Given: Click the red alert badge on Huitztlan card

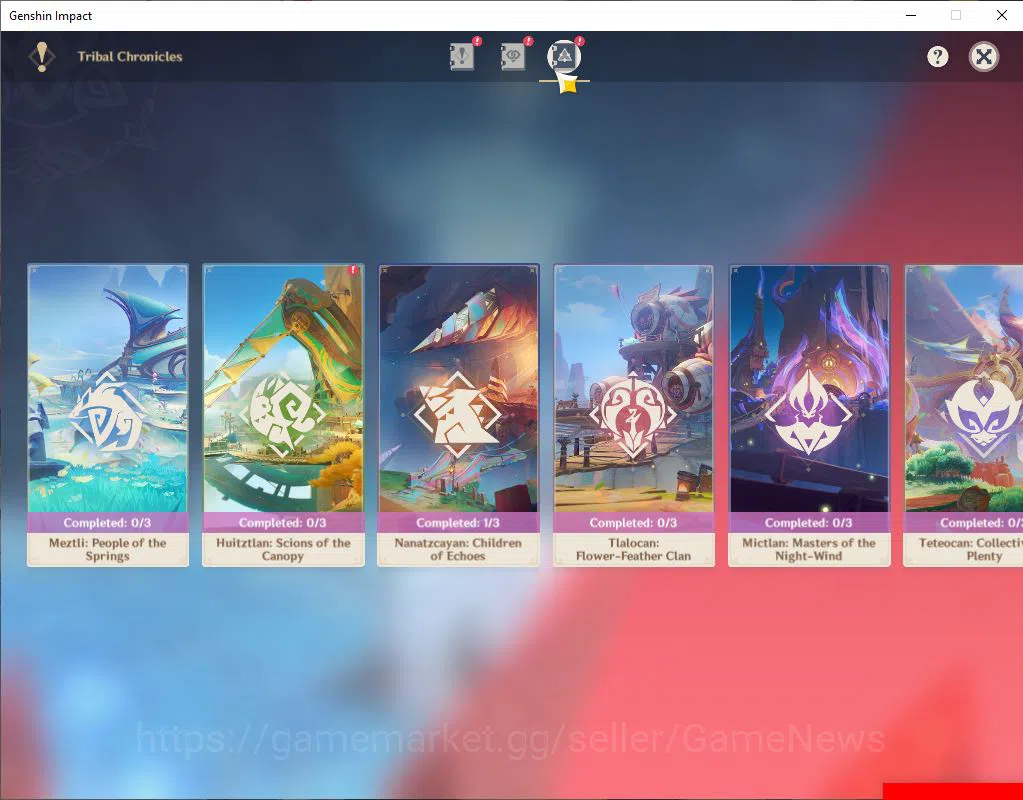Looking at the screenshot, I should 353,269.
